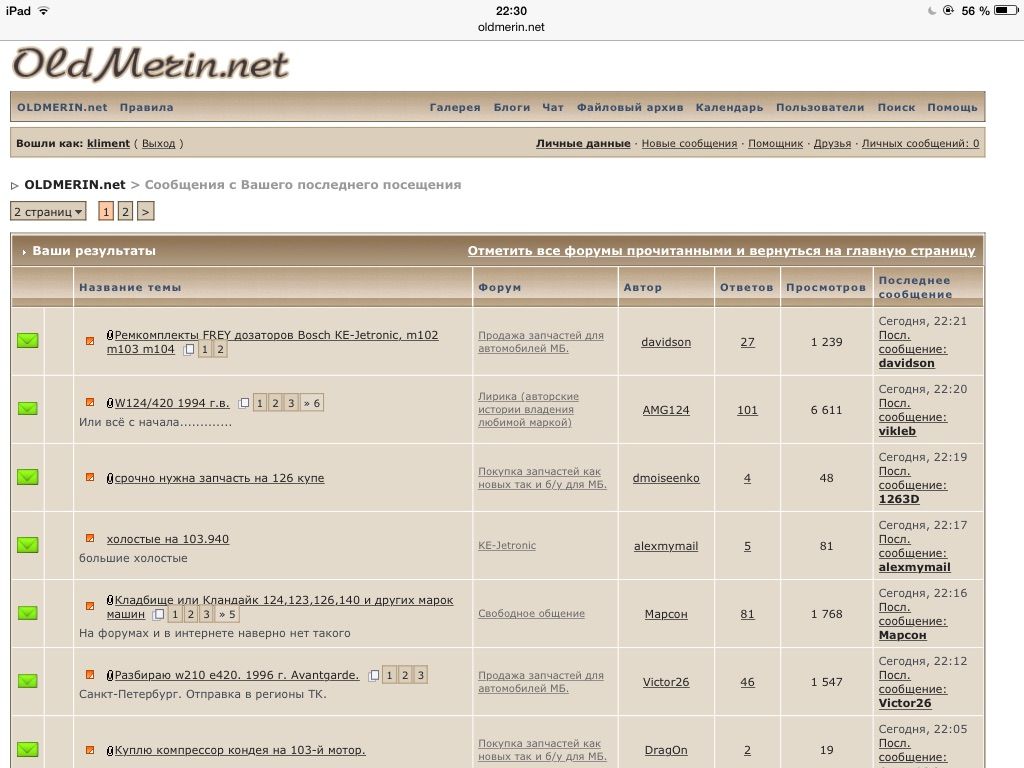1024x768 pixels.
Task: Click the orange new-post icon beside W124/420 1994 г.в.
Action: click(90, 403)
